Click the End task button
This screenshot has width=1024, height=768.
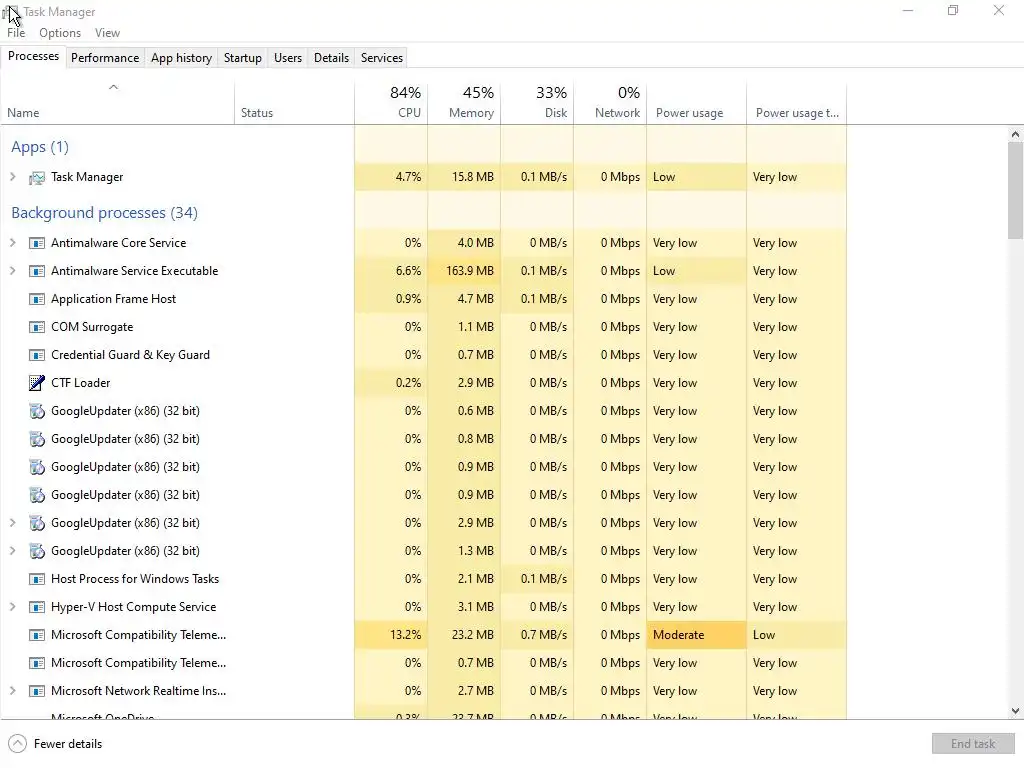tap(973, 744)
